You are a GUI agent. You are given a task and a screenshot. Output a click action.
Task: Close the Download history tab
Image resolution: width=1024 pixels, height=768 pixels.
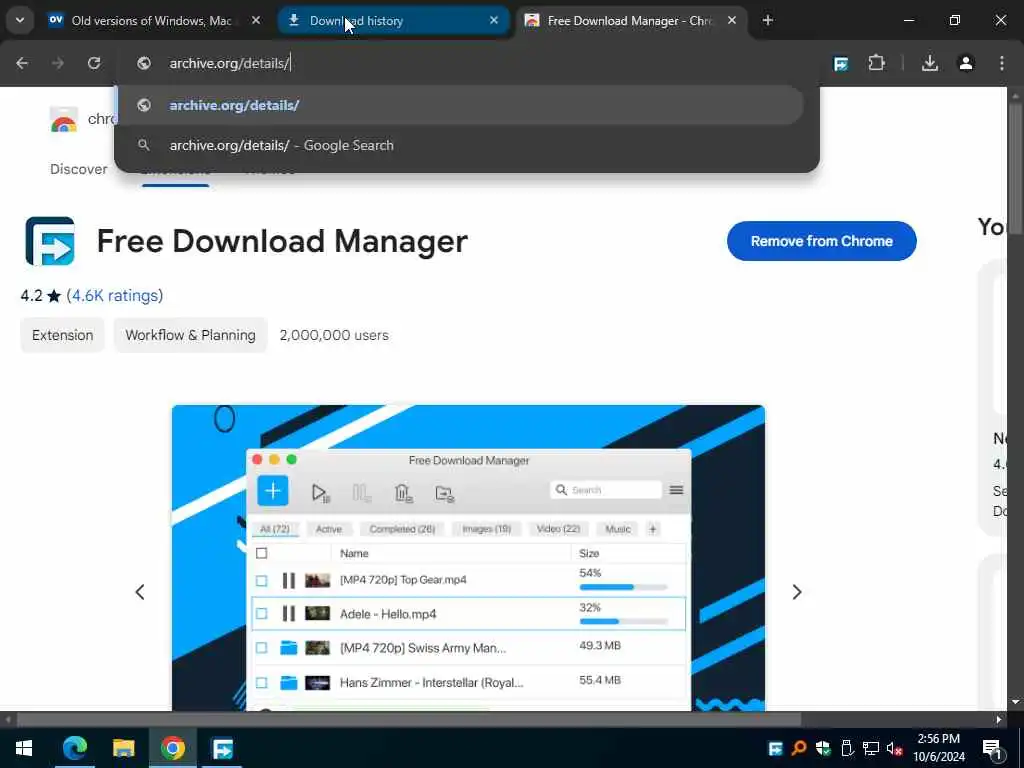tap(494, 20)
